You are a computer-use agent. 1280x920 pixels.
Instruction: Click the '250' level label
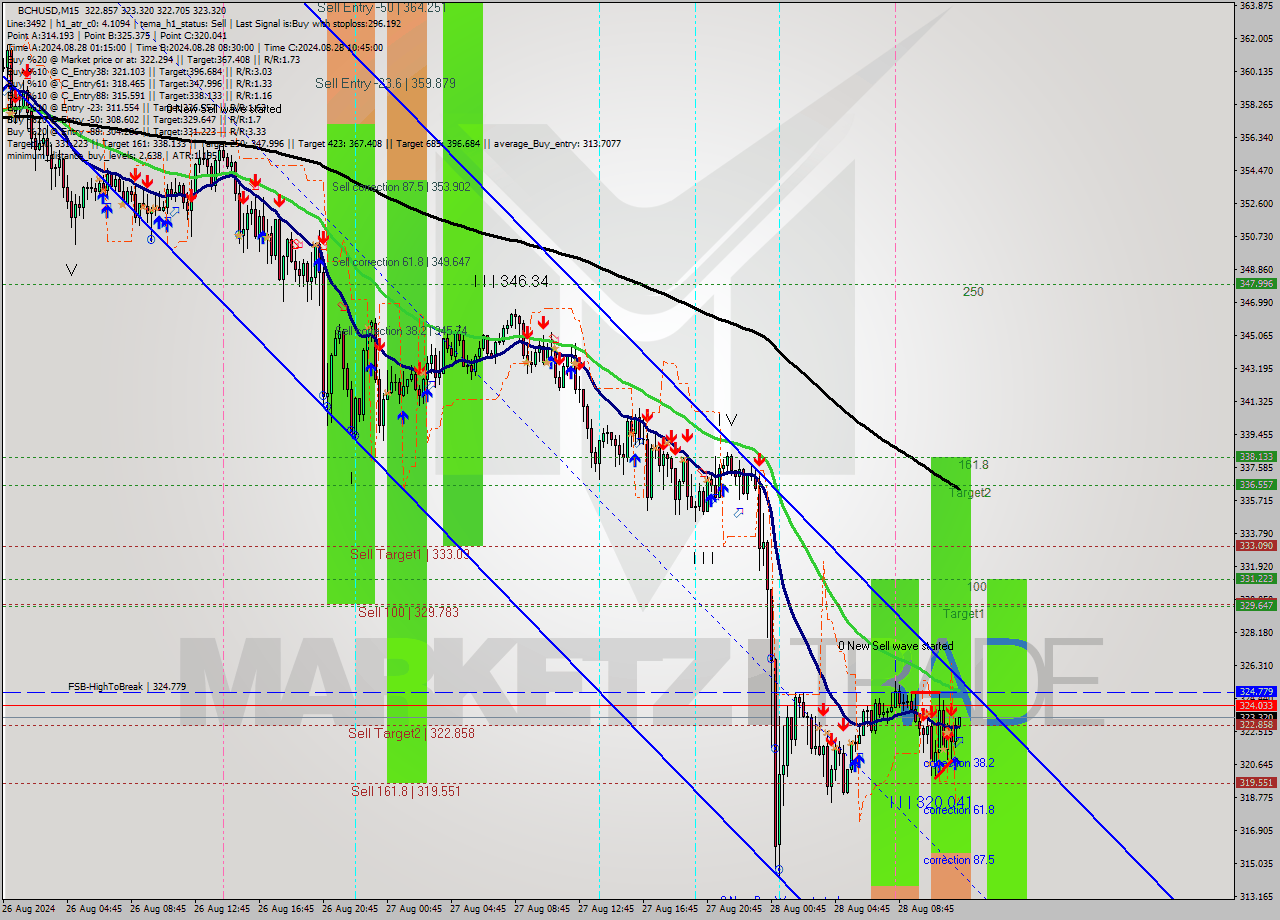coord(973,292)
